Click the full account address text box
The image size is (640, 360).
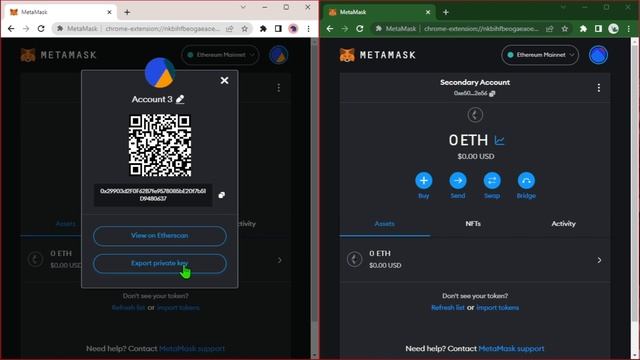point(153,195)
